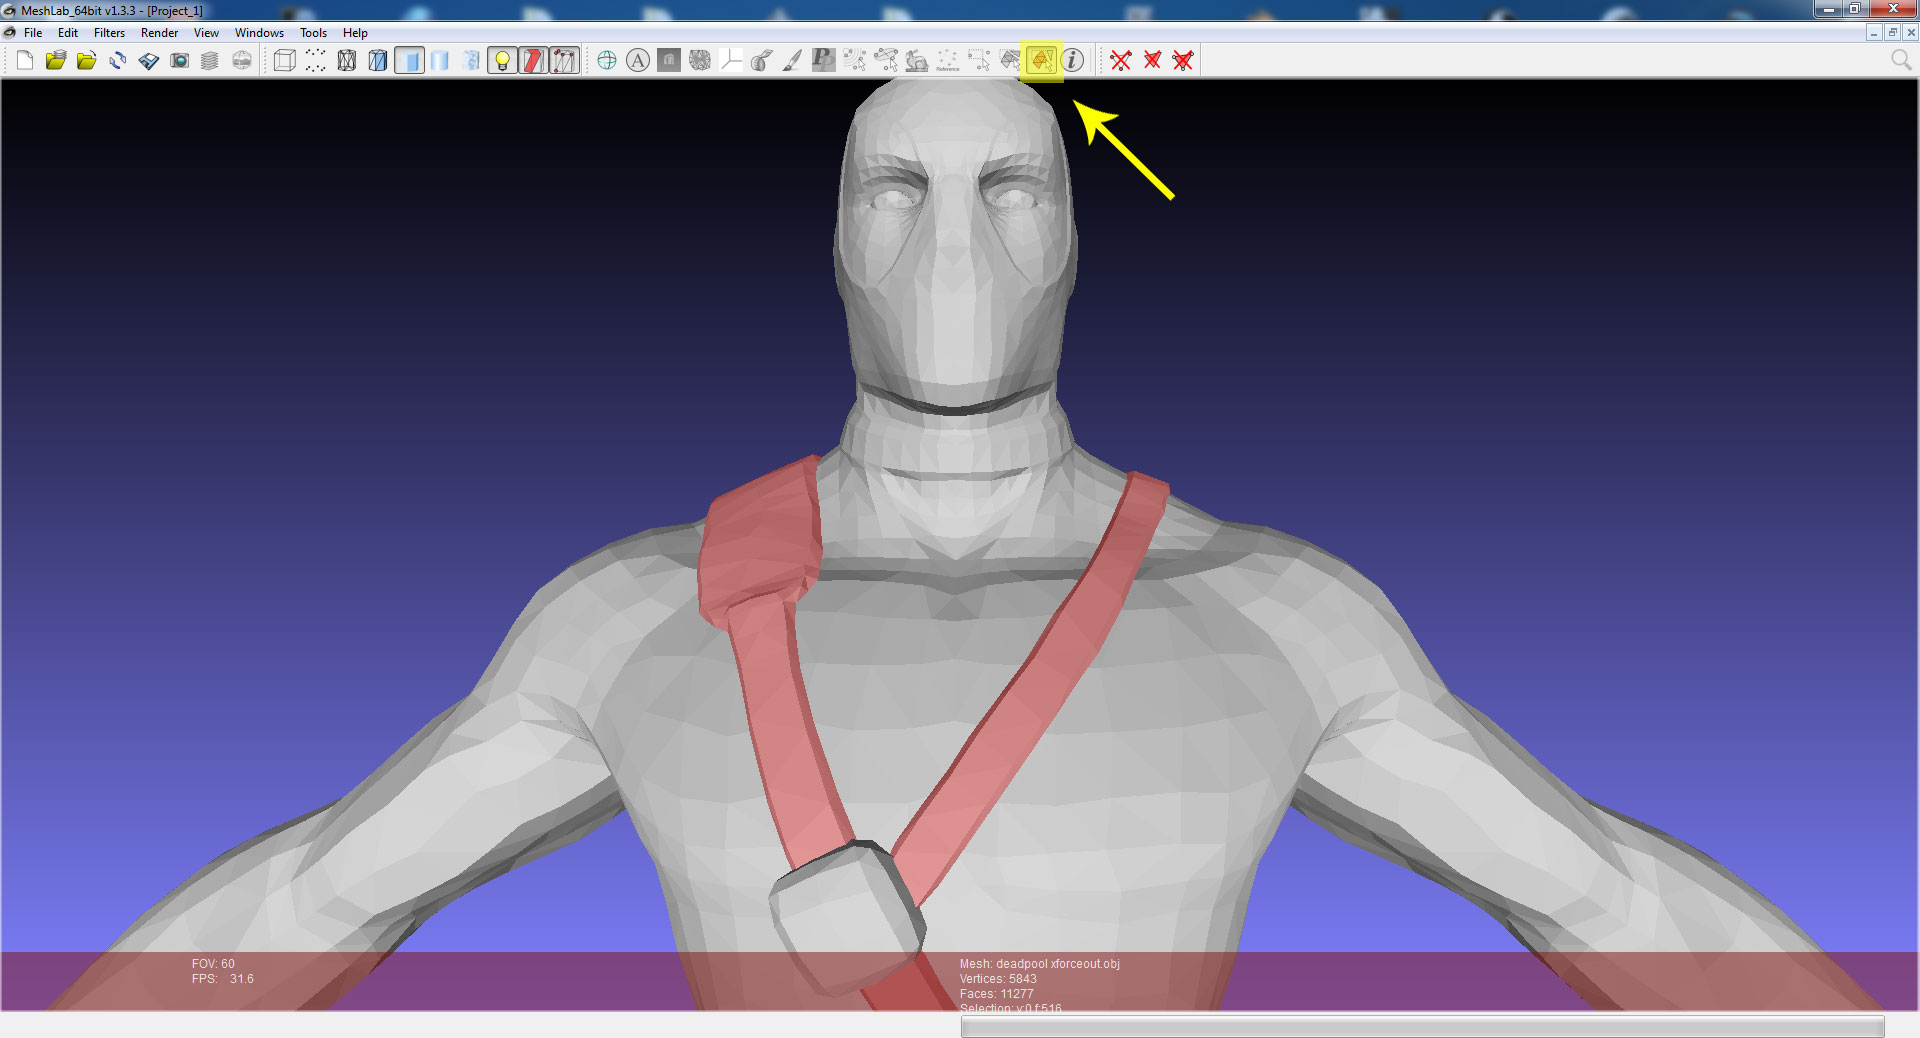Image resolution: width=1920 pixels, height=1038 pixels.
Task: Create a new empty project
Action: point(25,61)
